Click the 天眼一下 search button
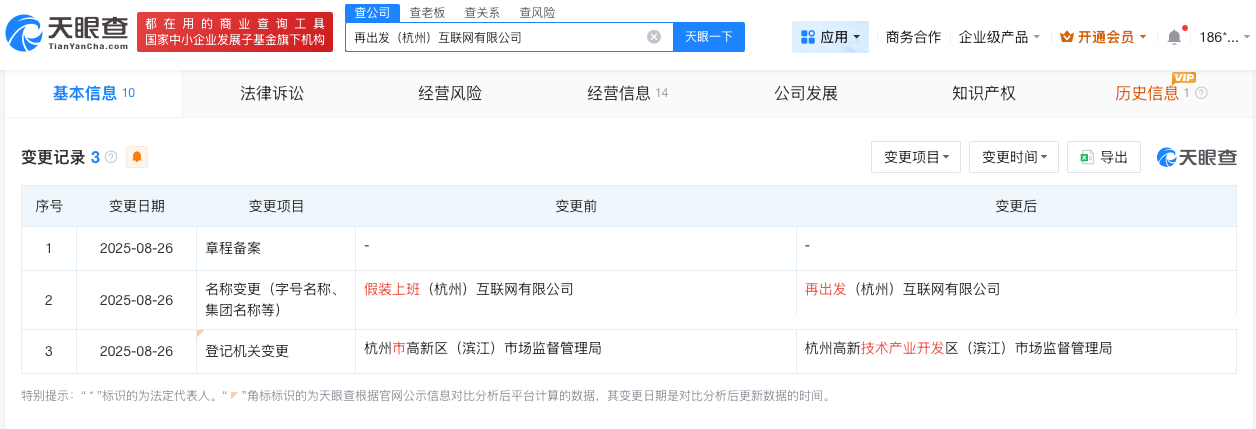This screenshot has height=429, width=1256. pos(709,37)
